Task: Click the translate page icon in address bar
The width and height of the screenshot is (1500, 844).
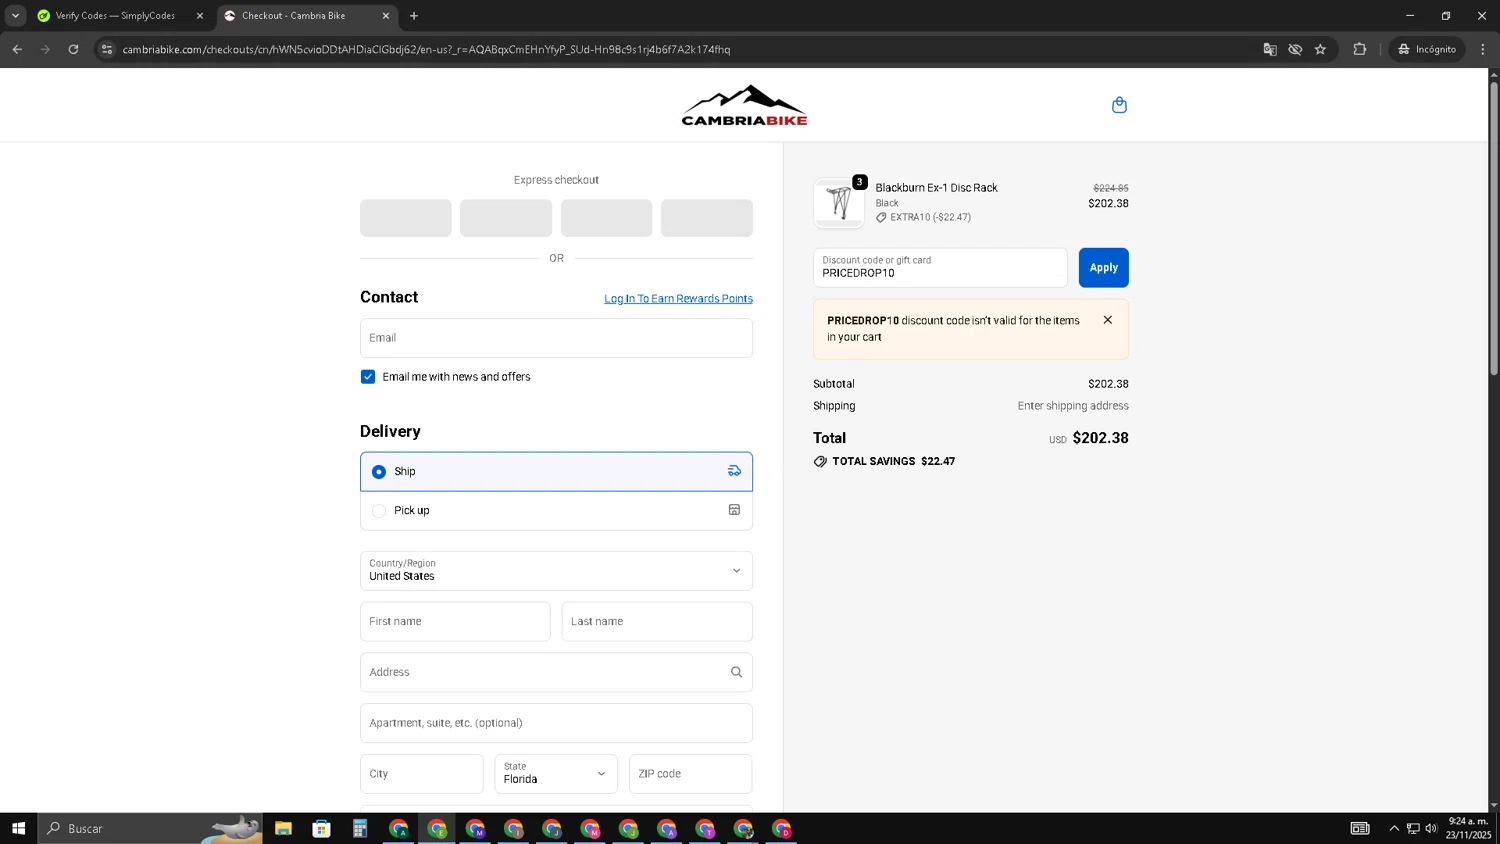Action: coord(1270,49)
